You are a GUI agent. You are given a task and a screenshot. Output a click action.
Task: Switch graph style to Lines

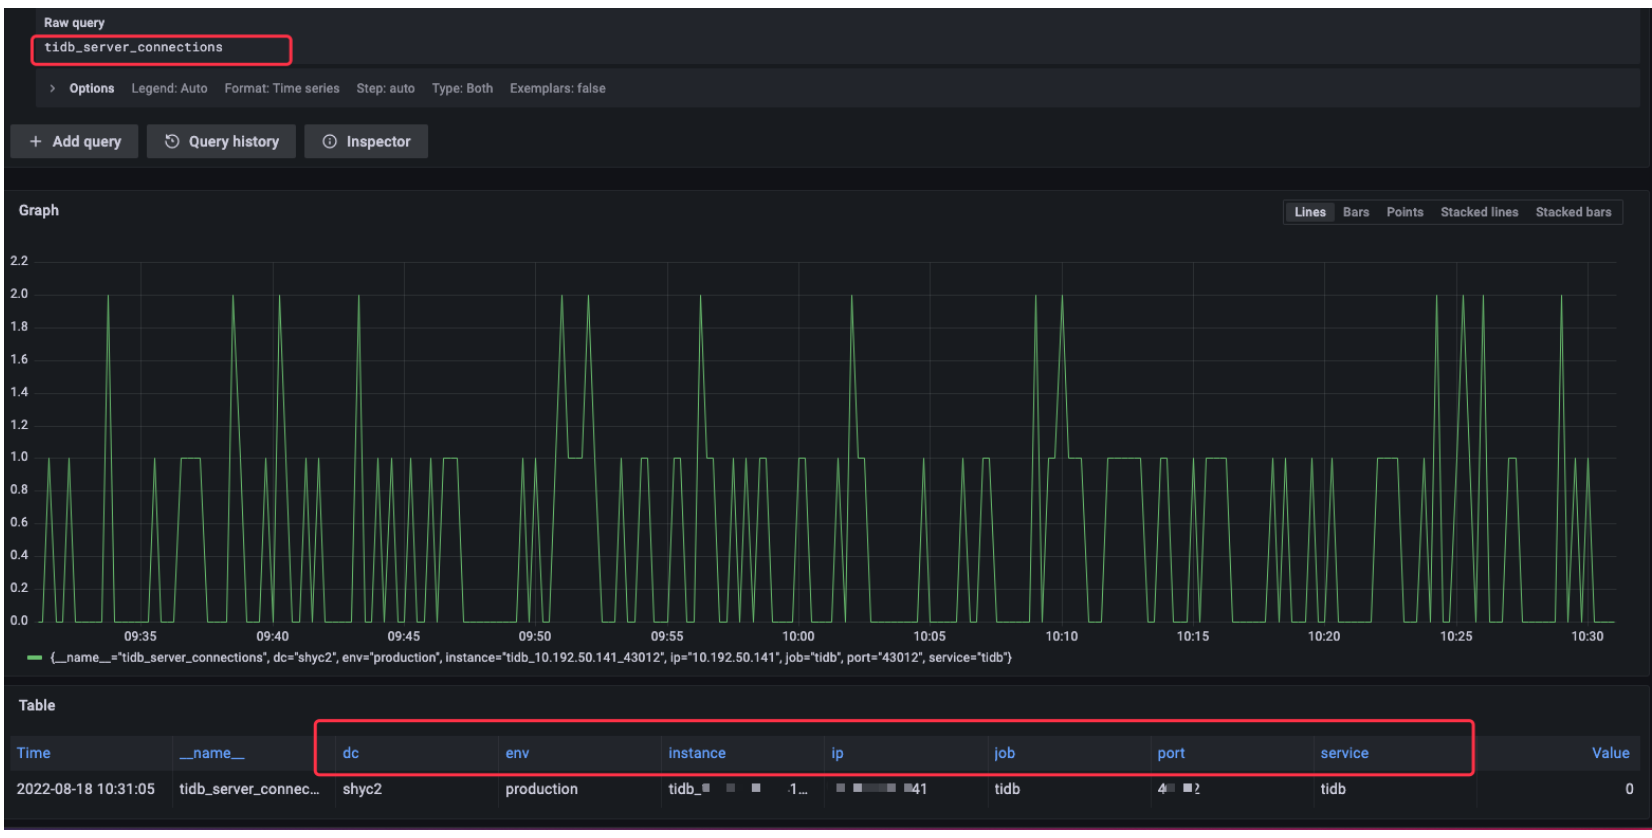(x=1309, y=212)
